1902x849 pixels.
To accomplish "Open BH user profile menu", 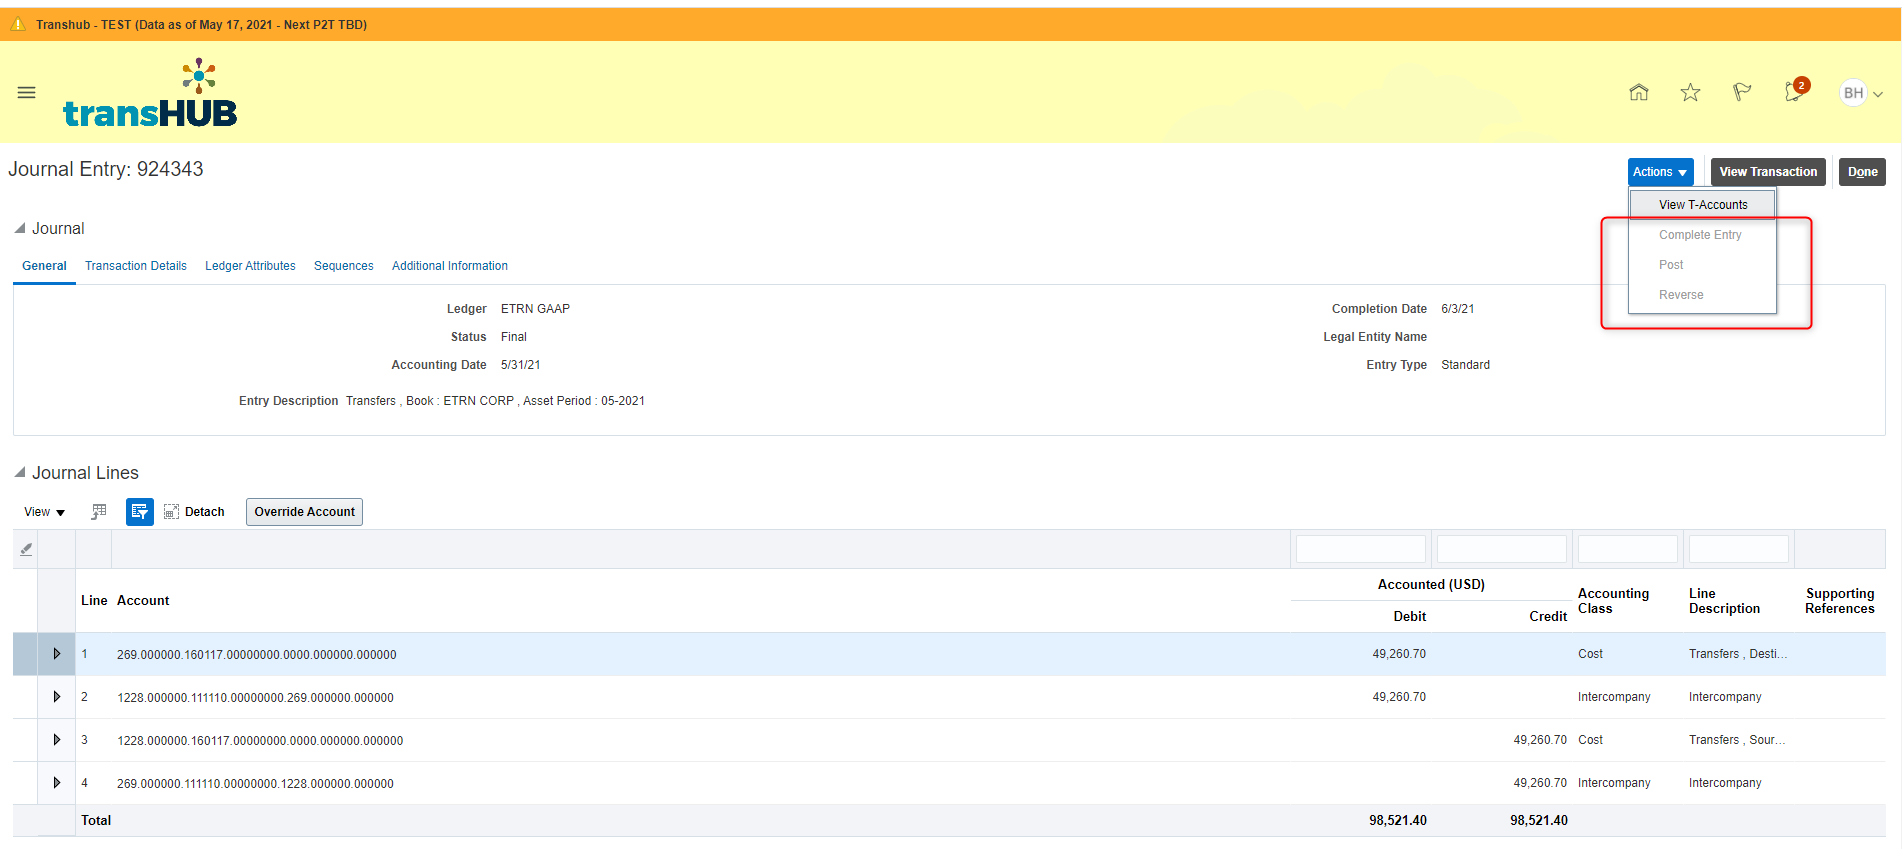I will (x=1861, y=93).
